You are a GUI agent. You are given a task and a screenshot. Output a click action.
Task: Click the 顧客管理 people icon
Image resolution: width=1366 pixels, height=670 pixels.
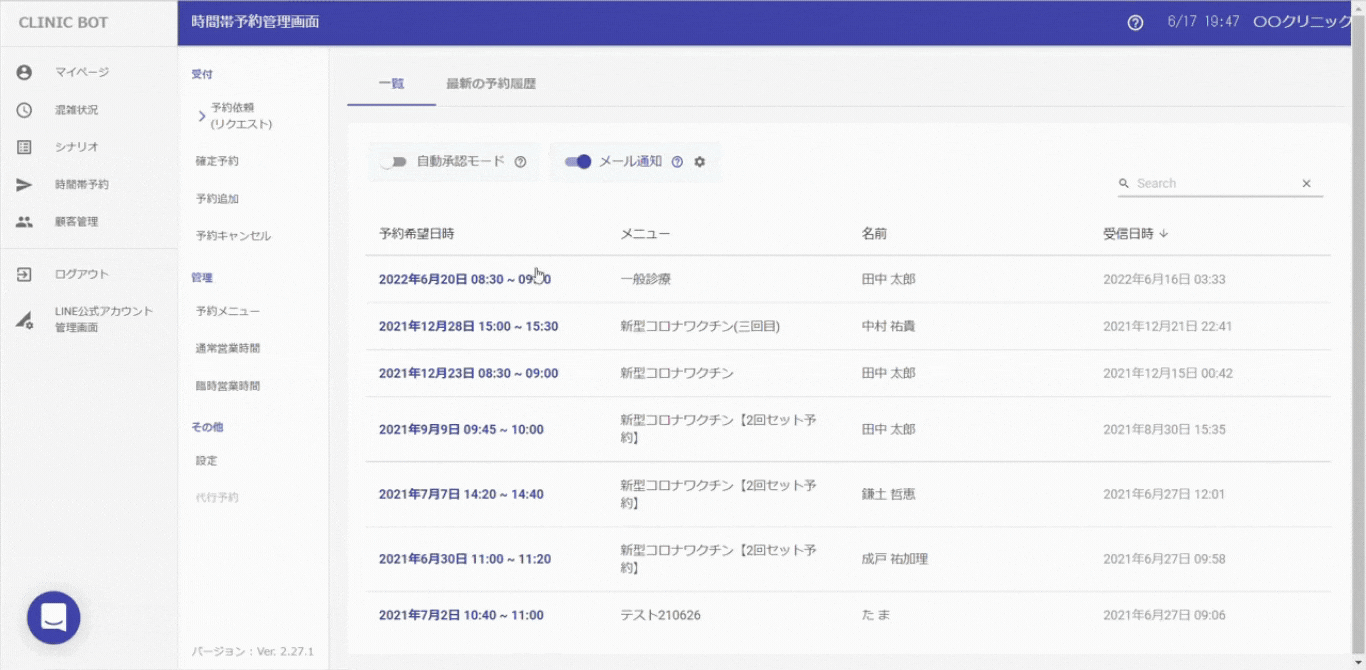pyautogui.click(x=24, y=222)
